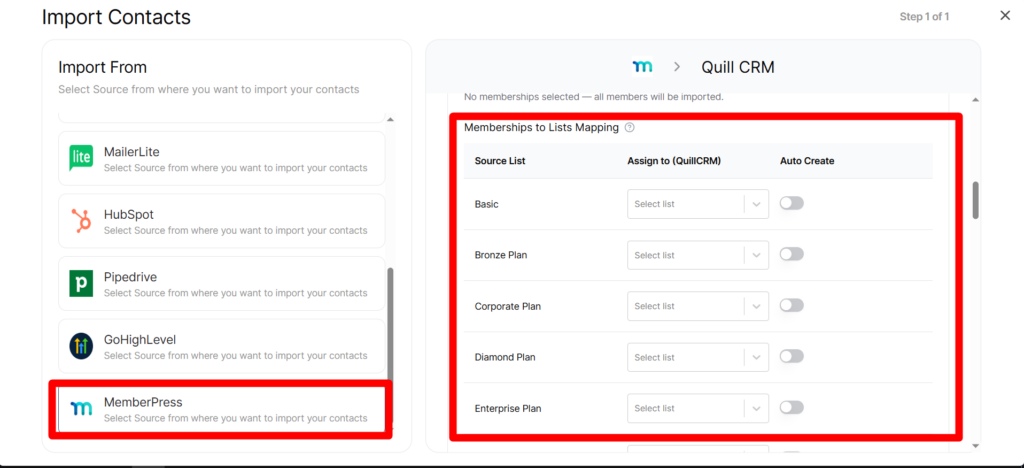Enable Auto Create for Basic membership

point(791,203)
